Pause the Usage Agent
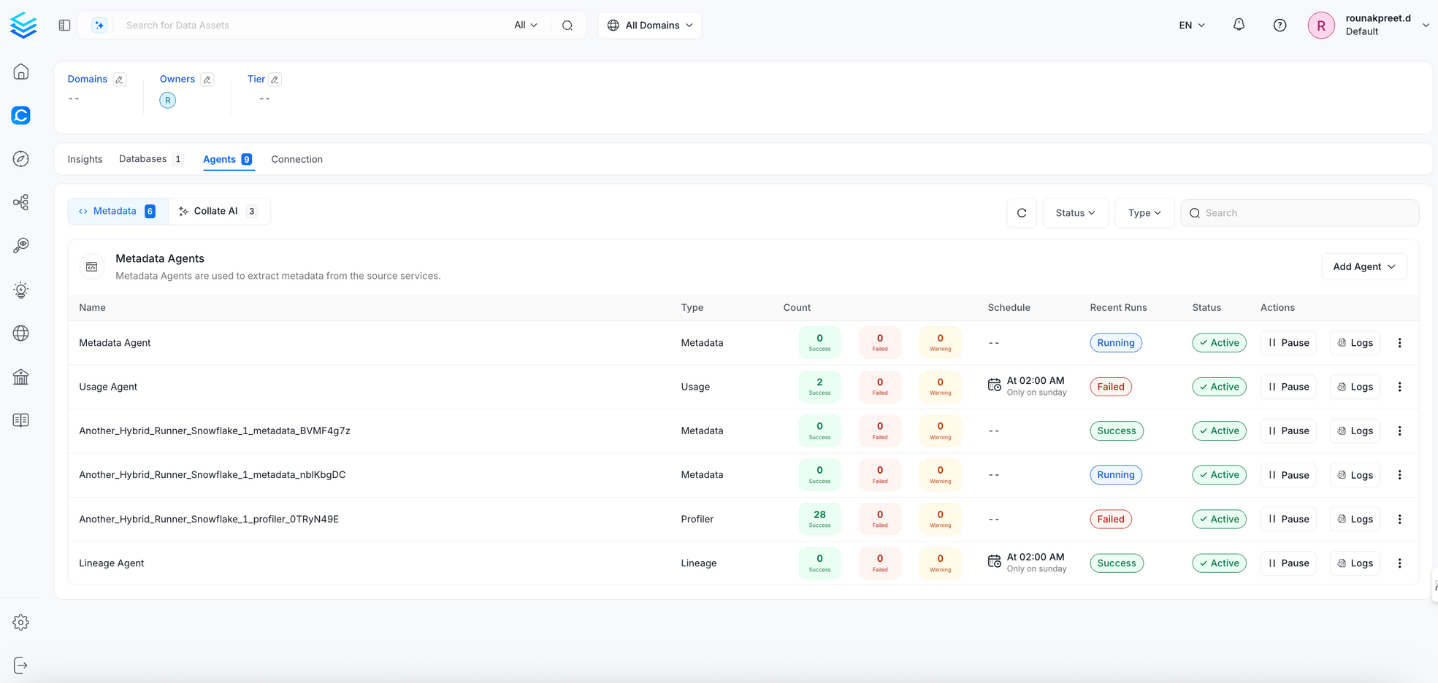This screenshot has height=683, width=1438. [1287, 386]
